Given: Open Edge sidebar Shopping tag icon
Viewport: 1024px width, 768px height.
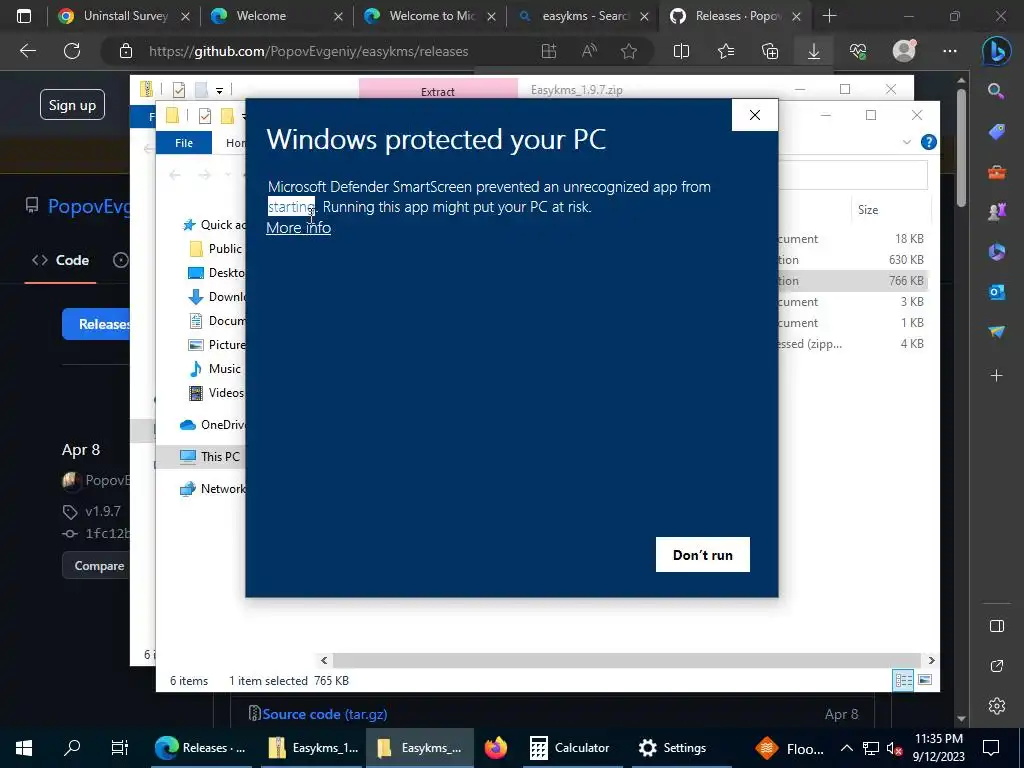Looking at the screenshot, I should [x=997, y=132].
